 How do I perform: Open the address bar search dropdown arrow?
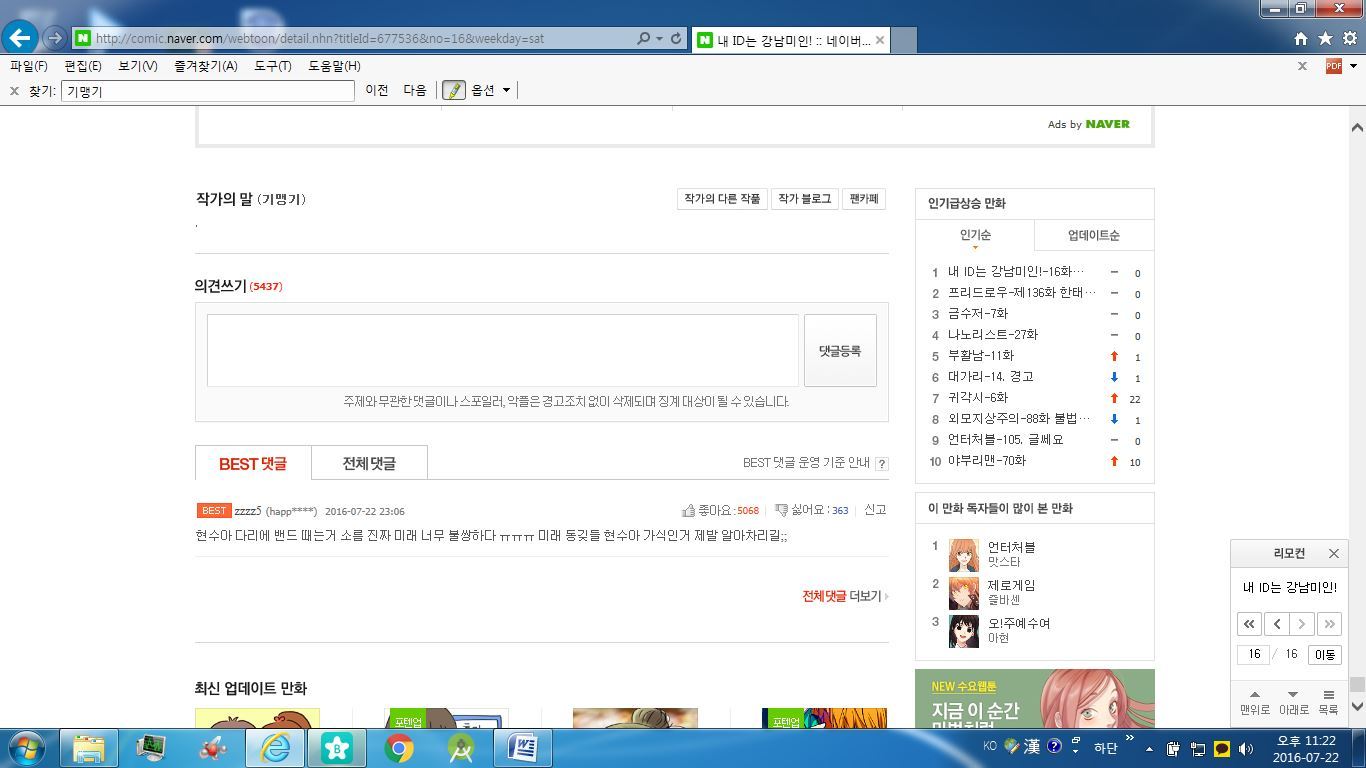pyautogui.click(x=659, y=39)
